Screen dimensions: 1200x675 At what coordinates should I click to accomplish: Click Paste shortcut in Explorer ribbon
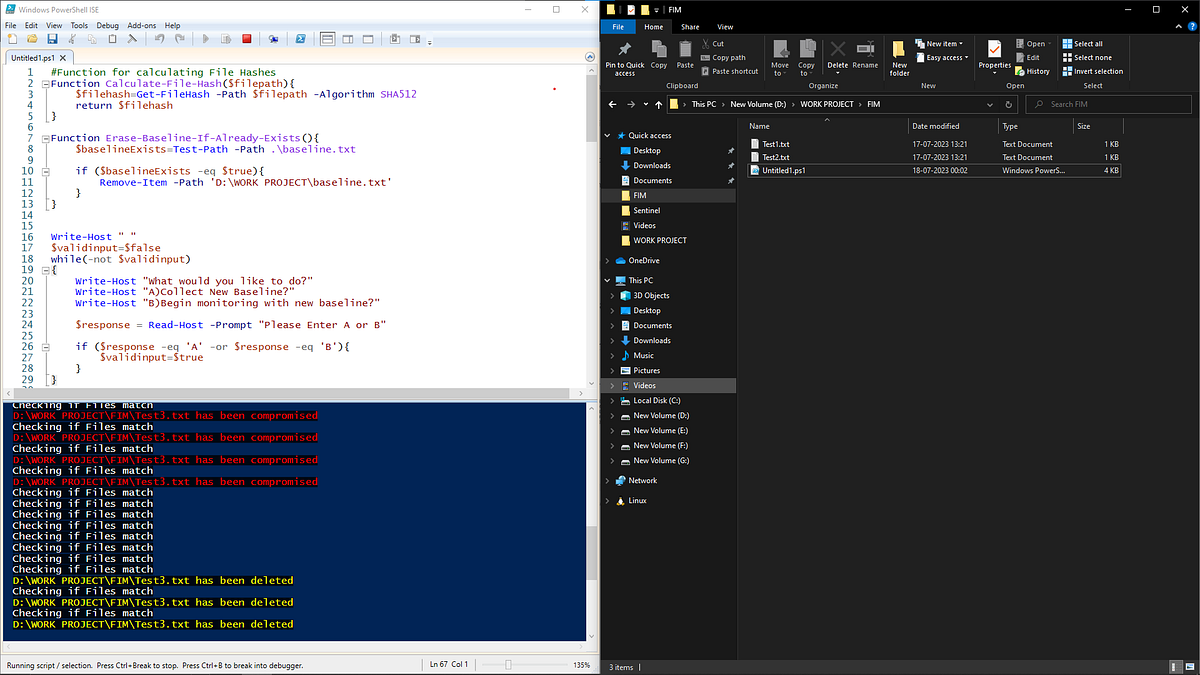tap(730, 72)
